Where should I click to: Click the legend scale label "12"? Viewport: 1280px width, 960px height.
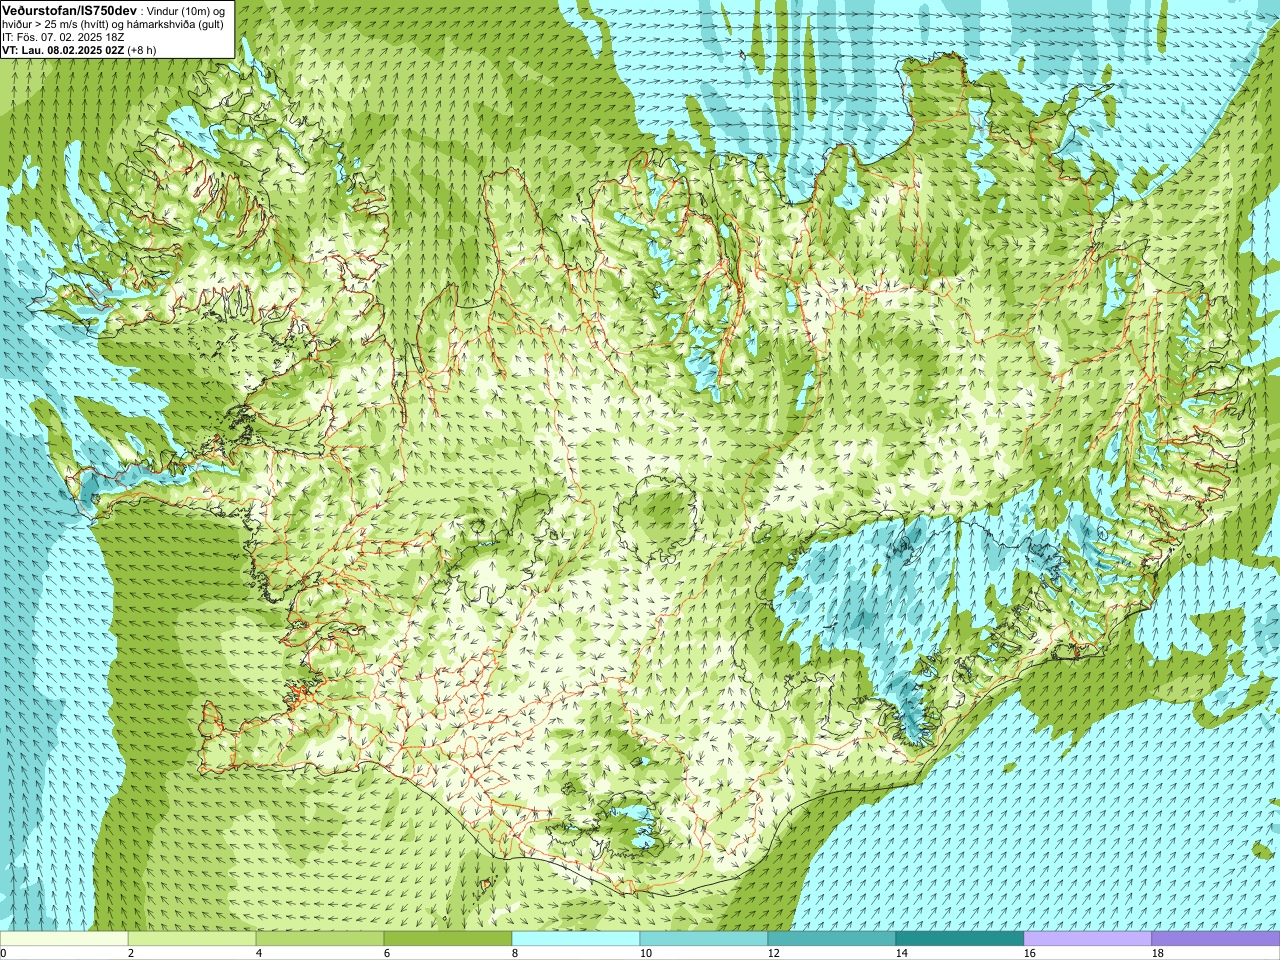(x=773, y=953)
